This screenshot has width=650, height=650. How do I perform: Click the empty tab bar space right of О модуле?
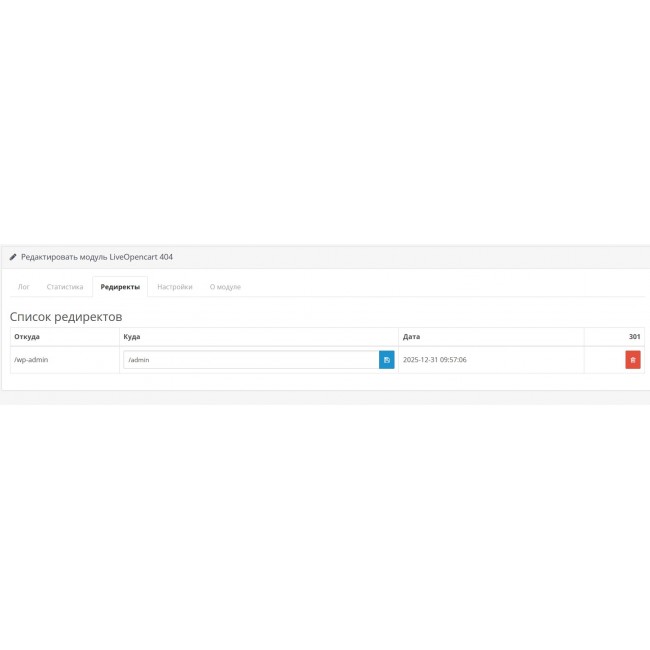(440, 287)
